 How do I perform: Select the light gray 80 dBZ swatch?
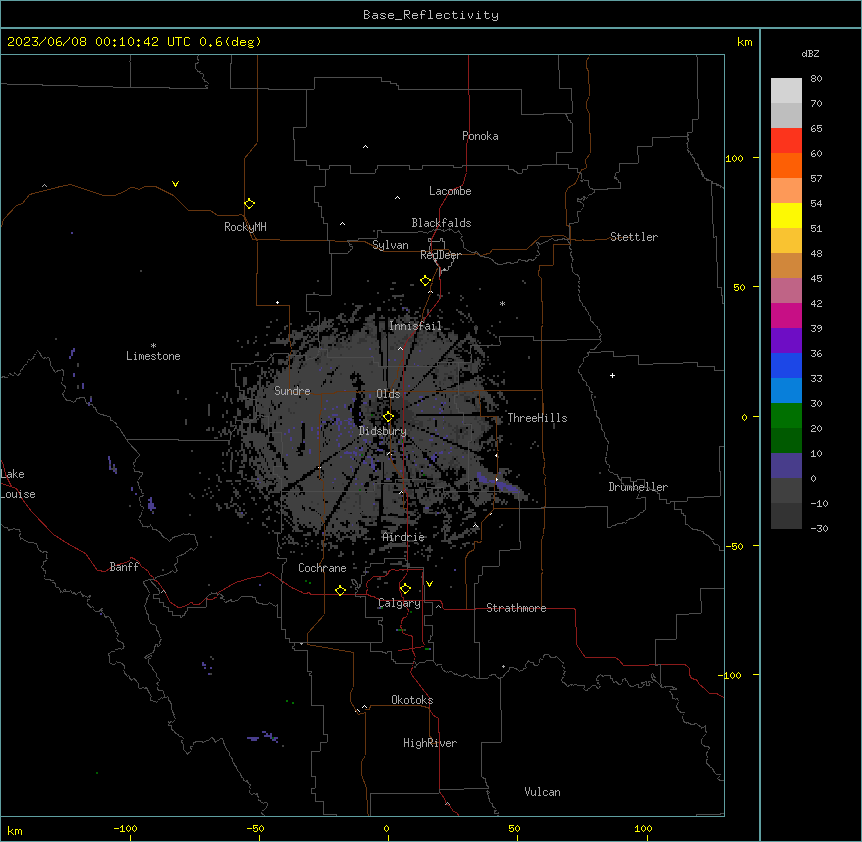[x=786, y=90]
